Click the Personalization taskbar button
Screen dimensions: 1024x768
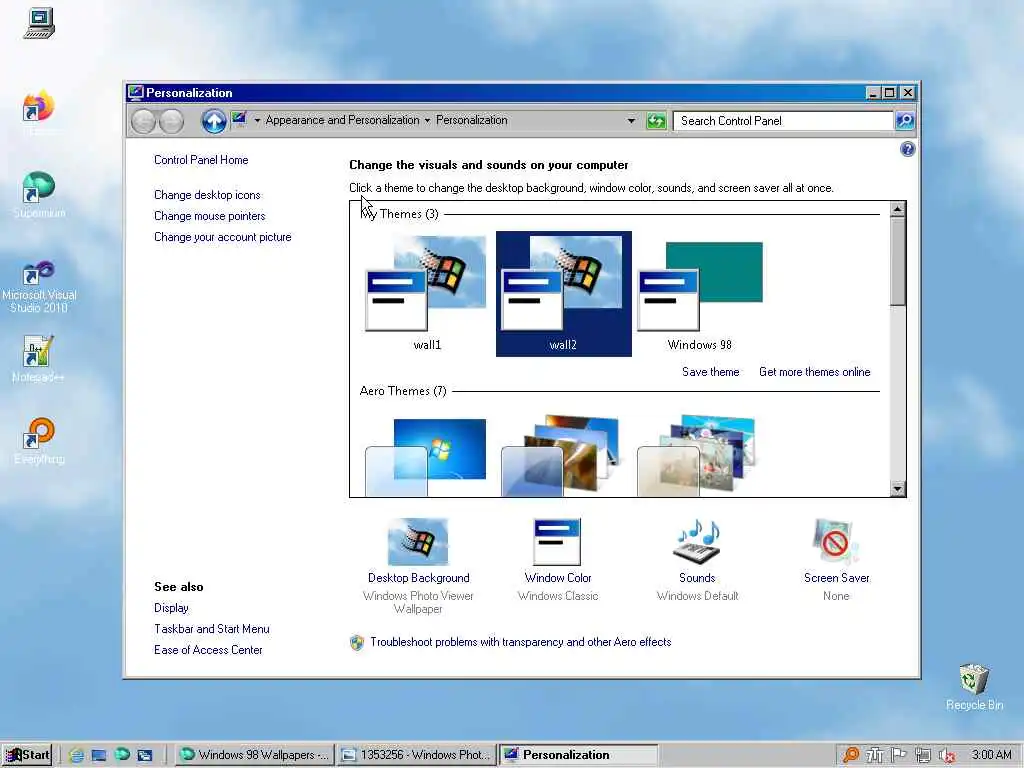pos(579,755)
